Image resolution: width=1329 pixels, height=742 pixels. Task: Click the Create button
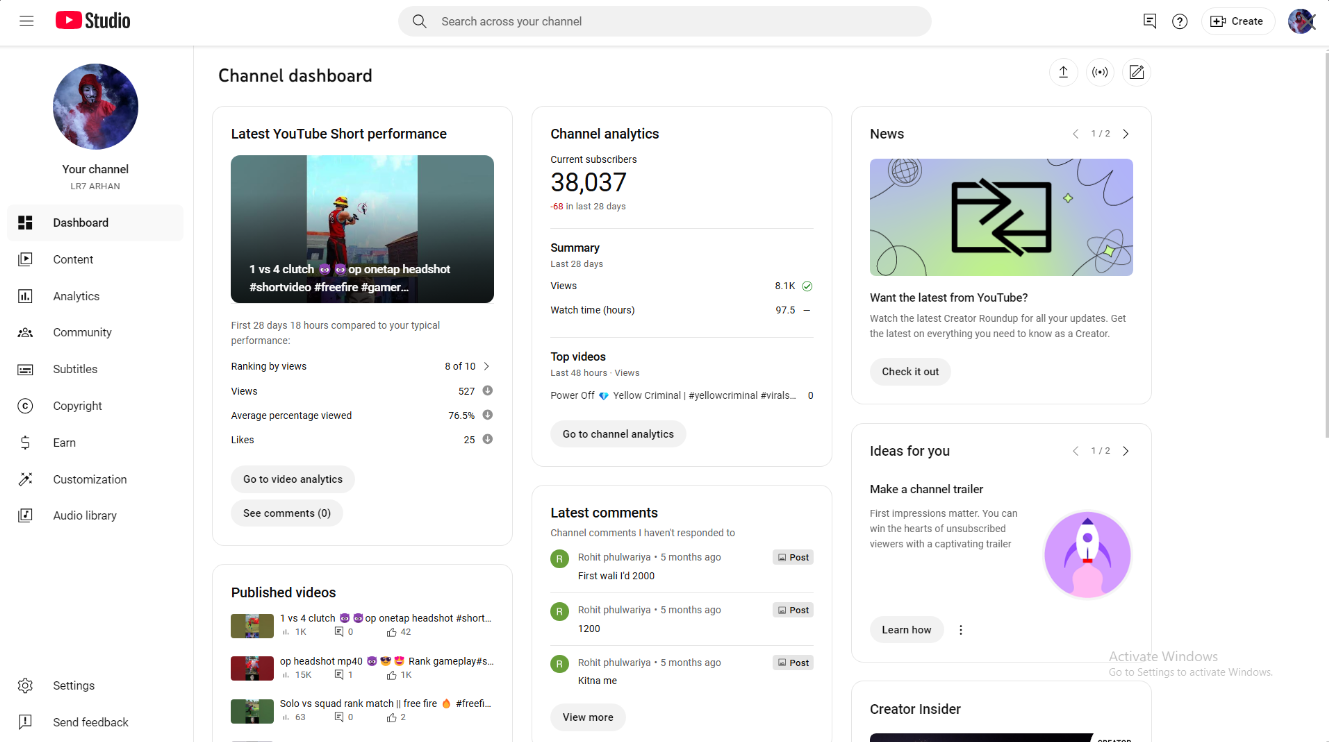click(x=1238, y=21)
